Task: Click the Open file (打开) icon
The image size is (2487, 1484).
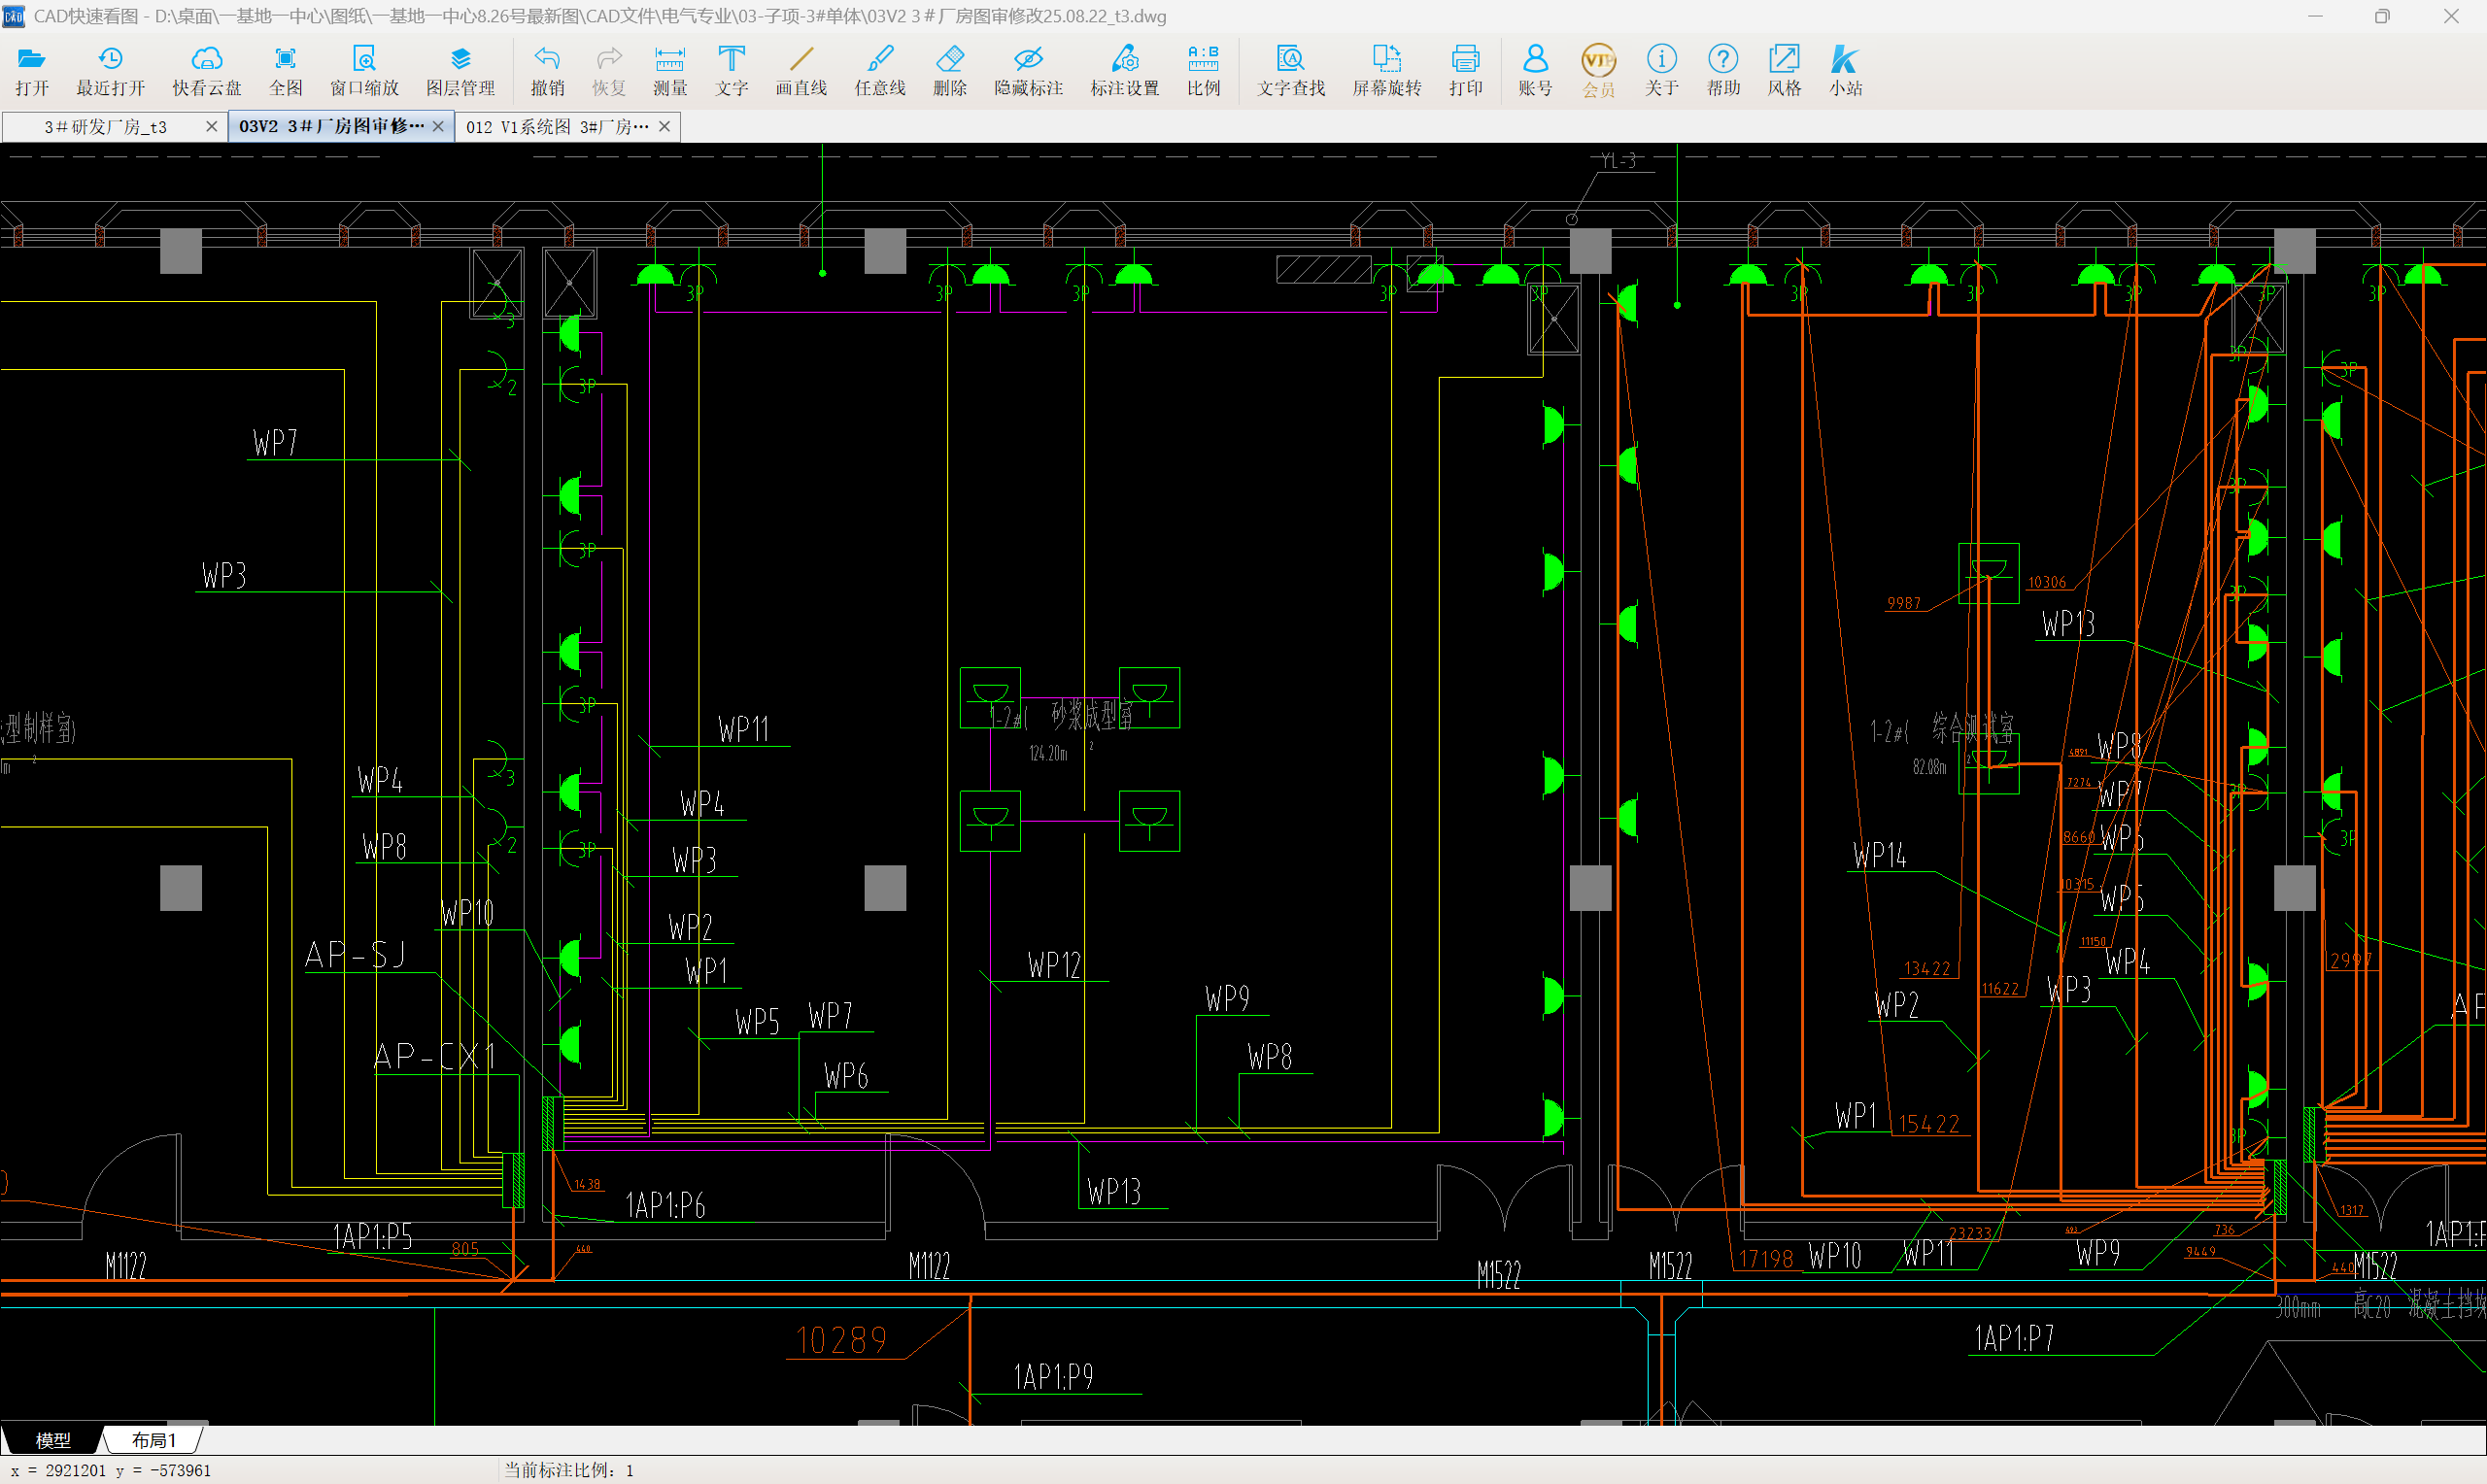Action: point(32,70)
